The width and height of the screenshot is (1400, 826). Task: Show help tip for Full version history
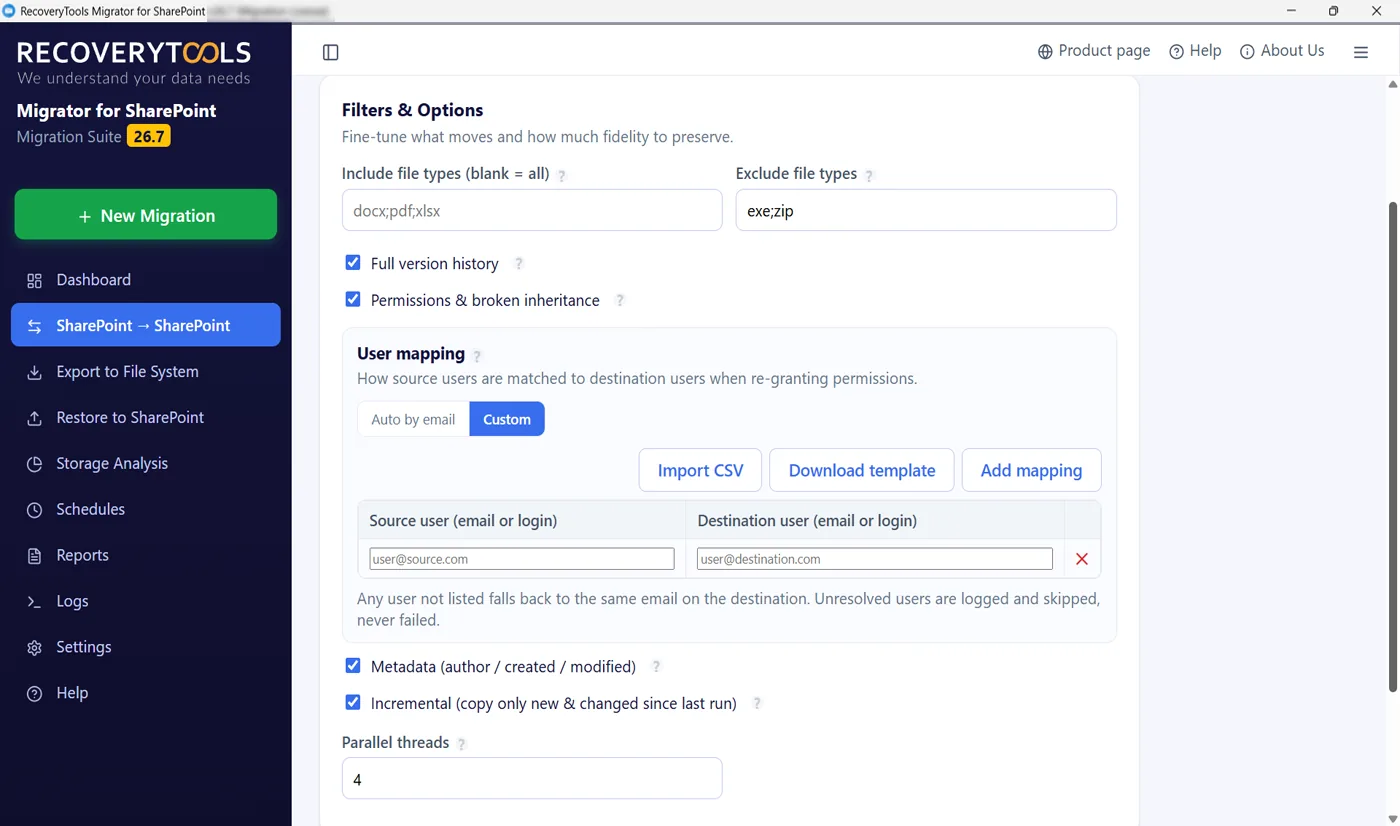click(x=519, y=264)
